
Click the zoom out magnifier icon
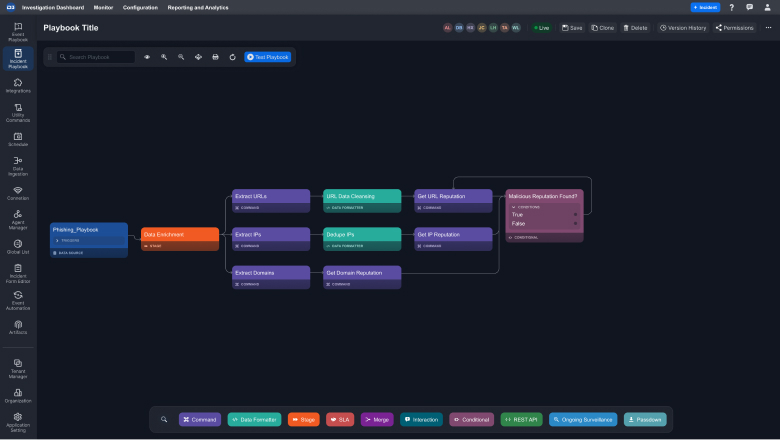point(181,57)
